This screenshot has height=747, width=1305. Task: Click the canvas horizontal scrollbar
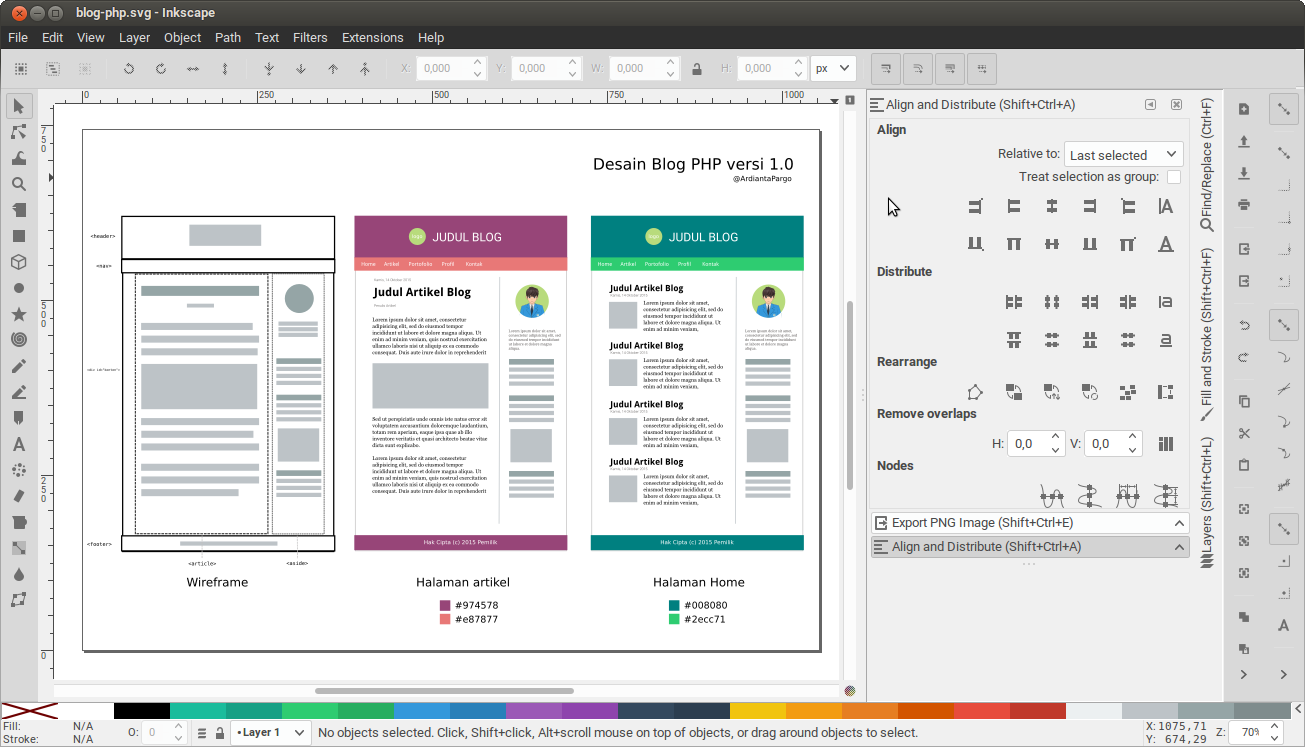pyautogui.click(x=445, y=690)
